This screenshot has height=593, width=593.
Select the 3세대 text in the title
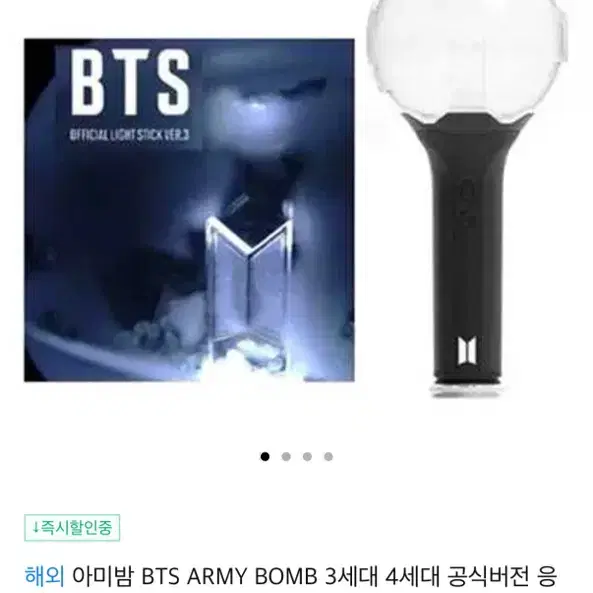351,576
